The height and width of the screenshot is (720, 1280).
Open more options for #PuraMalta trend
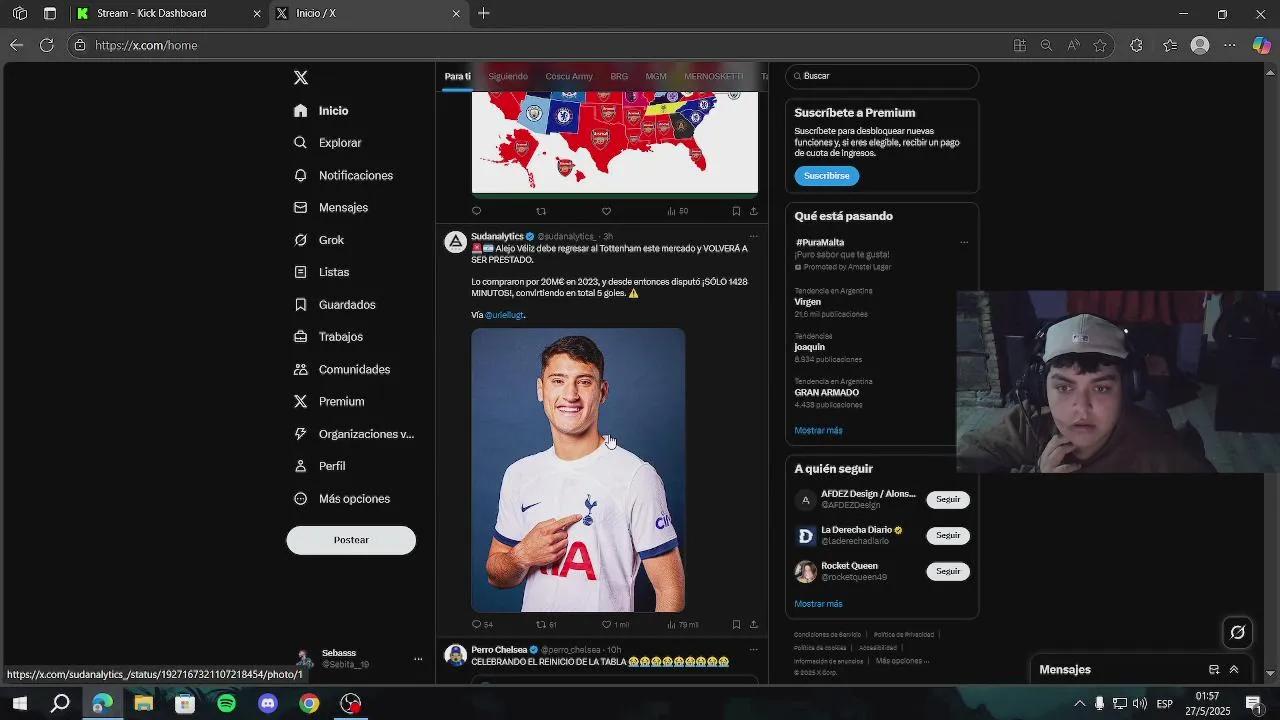(x=964, y=242)
